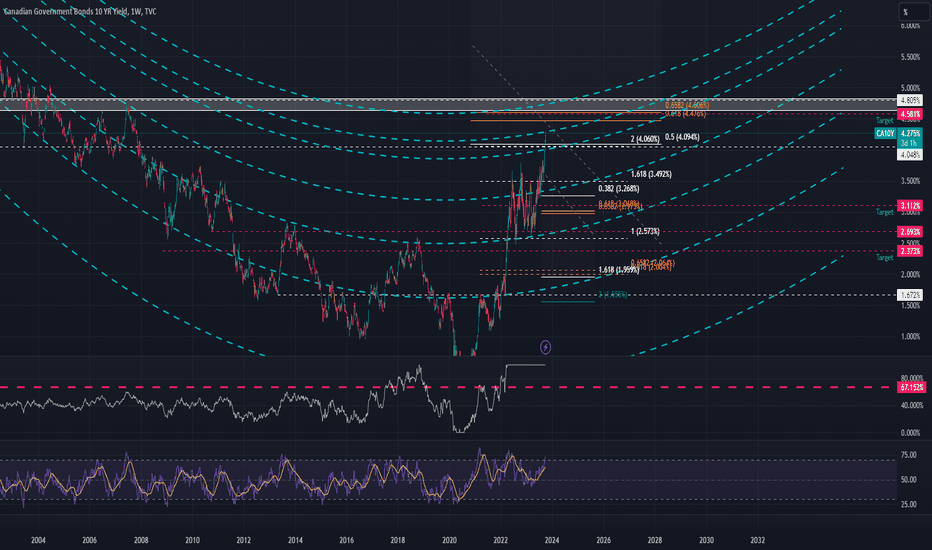This screenshot has height=550, width=932.
Task: Click the 25.00 RSI scale tick
Action: 908,505
